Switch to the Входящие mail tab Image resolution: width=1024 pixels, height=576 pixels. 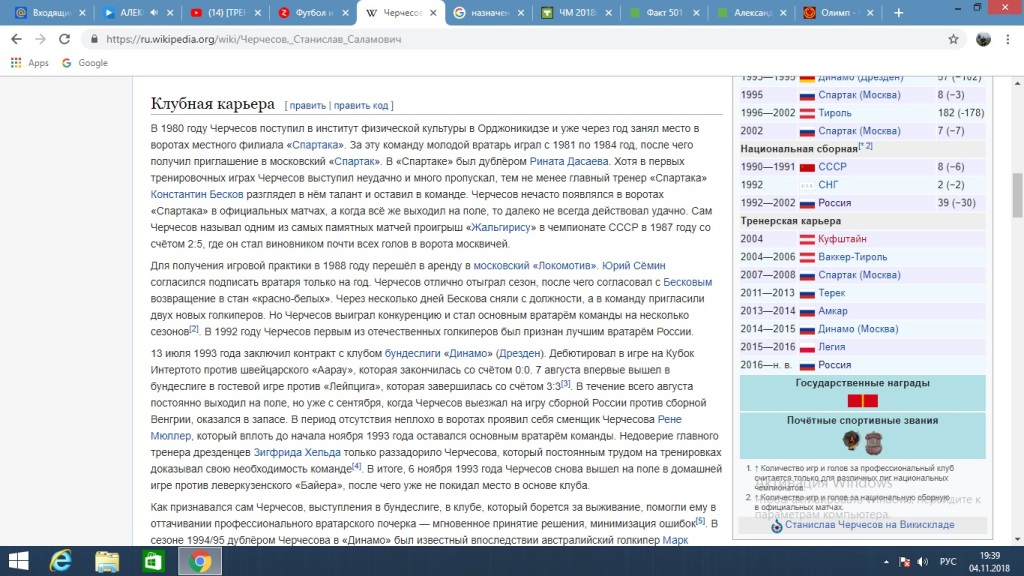point(50,12)
